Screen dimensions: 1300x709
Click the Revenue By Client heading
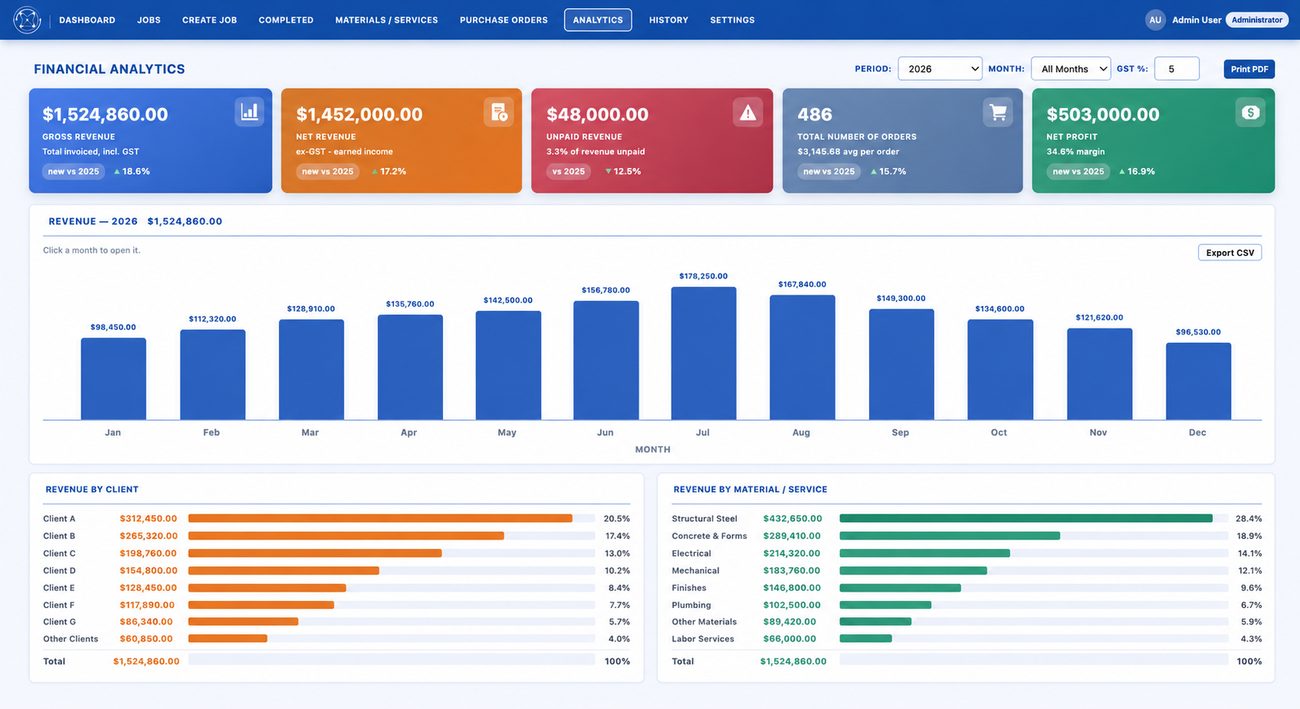point(92,490)
